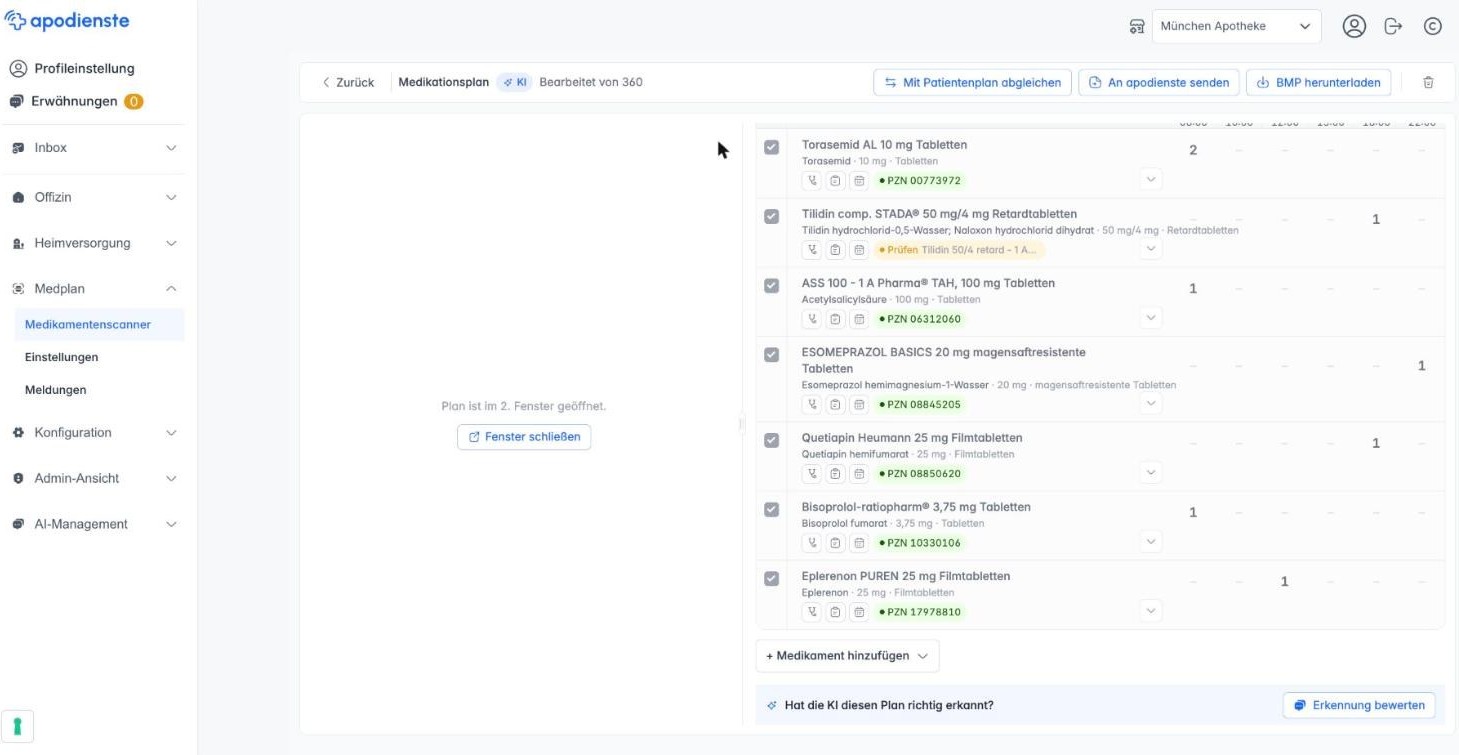Viewport: 1459px width, 755px height.
Task: Go back with the Zurück button
Action: pyautogui.click(x=348, y=82)
